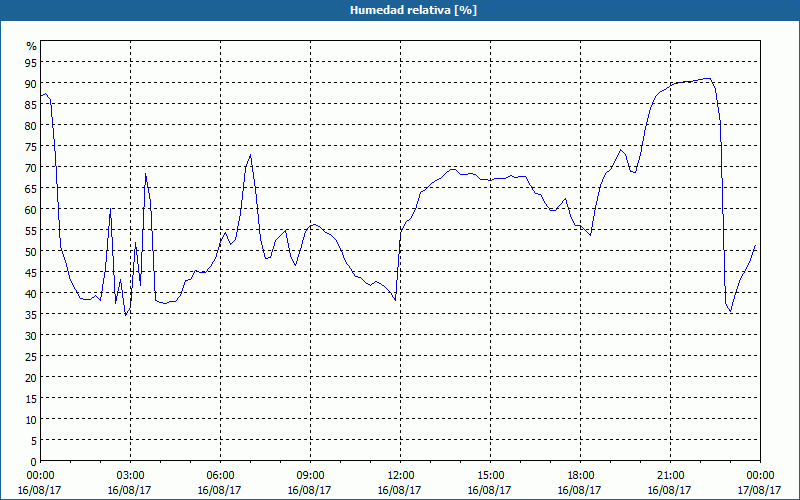Click the humidity minimum just before 12:00
Image resolution: width=800 pixels, height=500 pixels.
[395, 300]
